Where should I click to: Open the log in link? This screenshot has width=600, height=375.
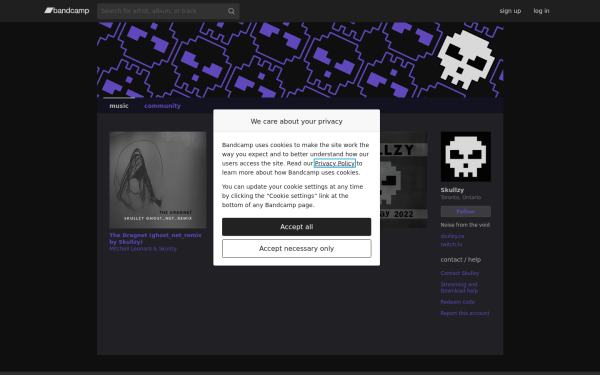coord(541,11)
